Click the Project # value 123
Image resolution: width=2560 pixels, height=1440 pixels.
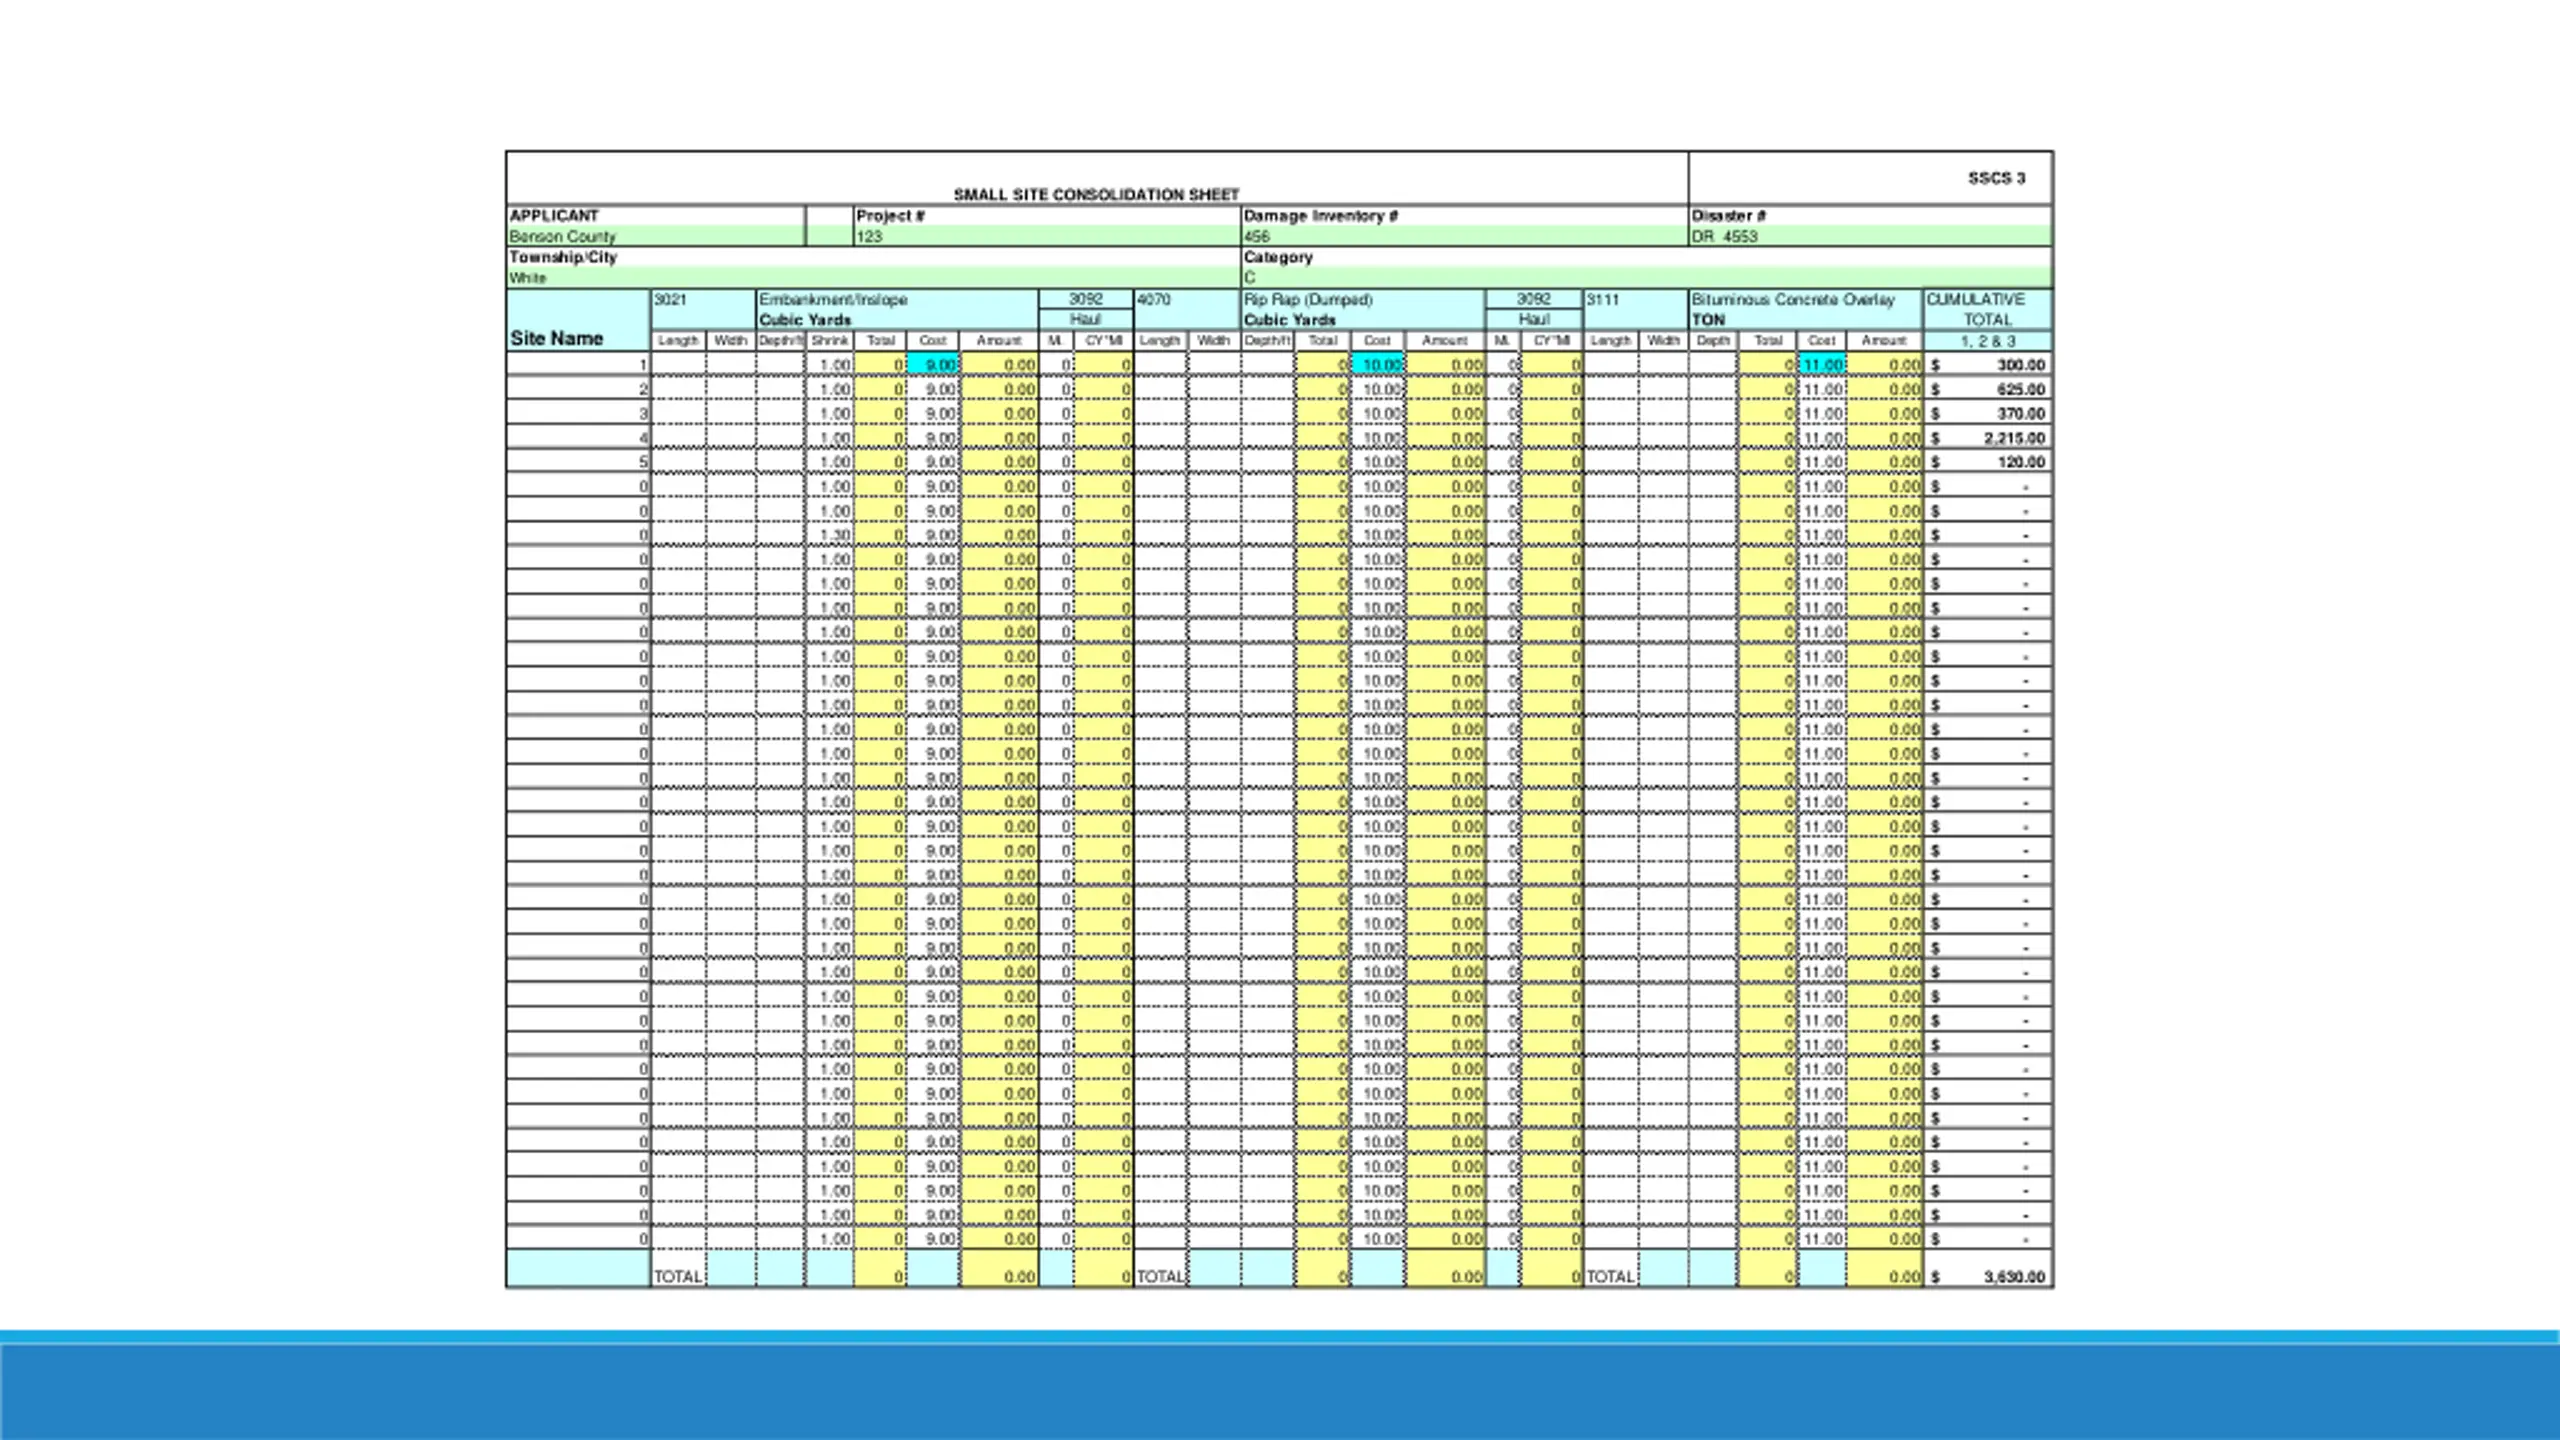1046,237
